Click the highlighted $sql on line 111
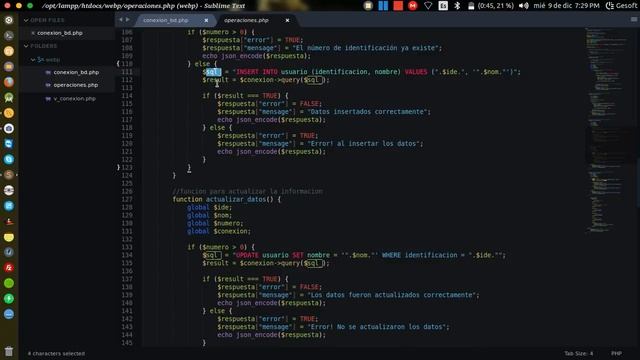 click(212, 72)
